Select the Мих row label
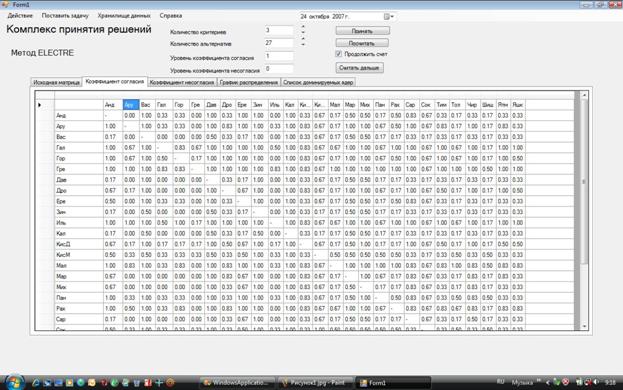Screen dimensions: 623x390 [79, 287]
